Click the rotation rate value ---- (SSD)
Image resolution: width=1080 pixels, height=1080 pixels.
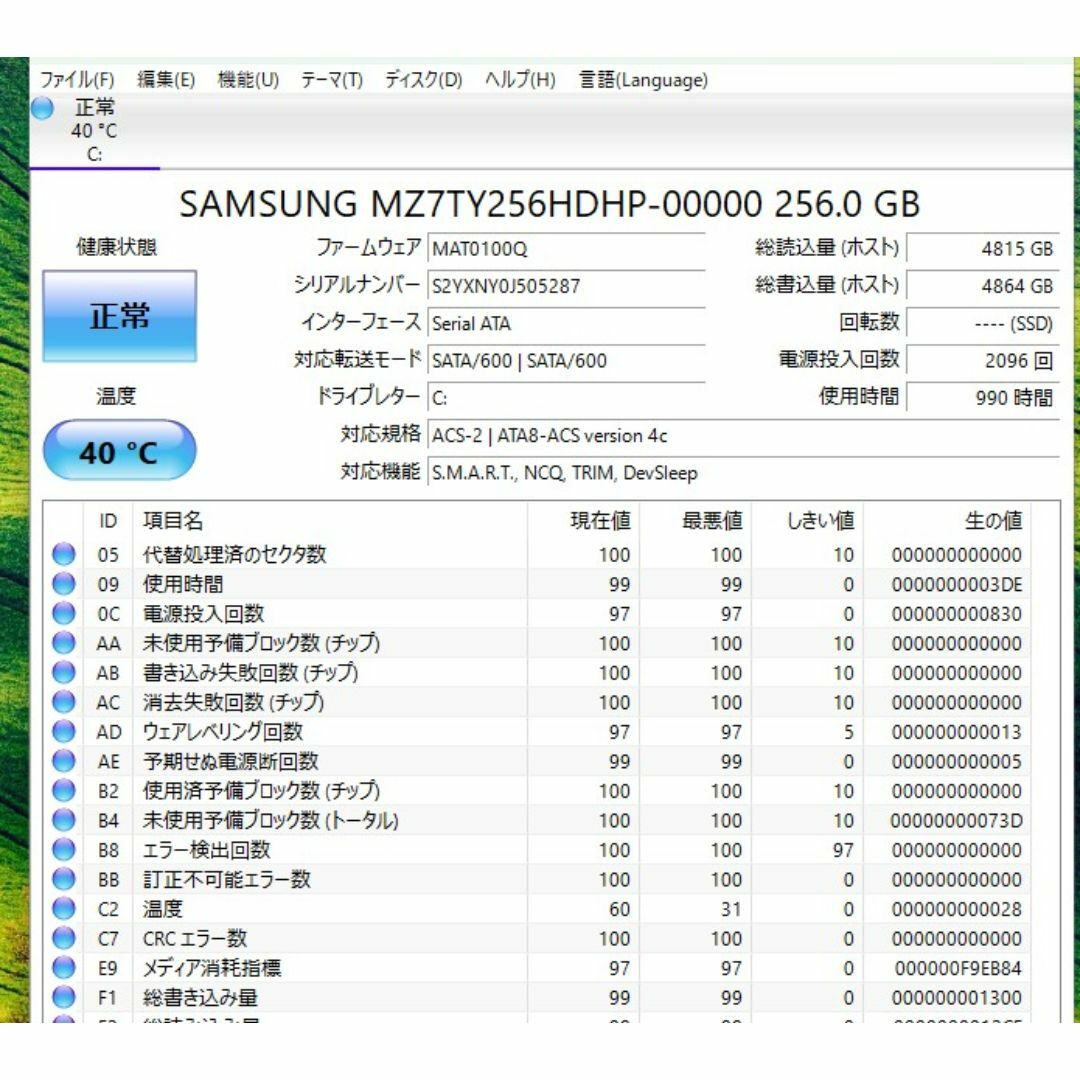[x=983, y=323]
